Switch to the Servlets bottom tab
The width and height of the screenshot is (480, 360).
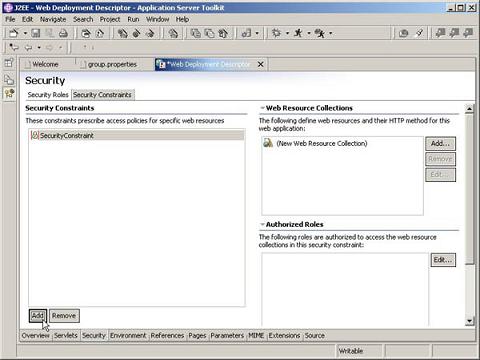pyautogui.click(x=66, y=335)
